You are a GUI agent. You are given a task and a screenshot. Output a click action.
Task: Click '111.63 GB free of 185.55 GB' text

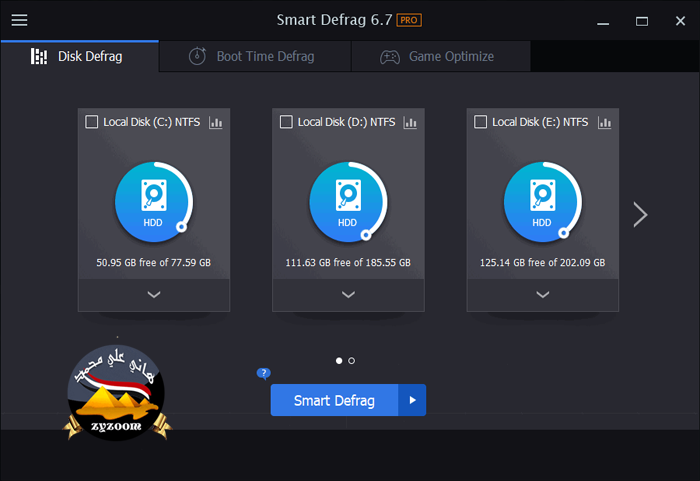[348, 263]
